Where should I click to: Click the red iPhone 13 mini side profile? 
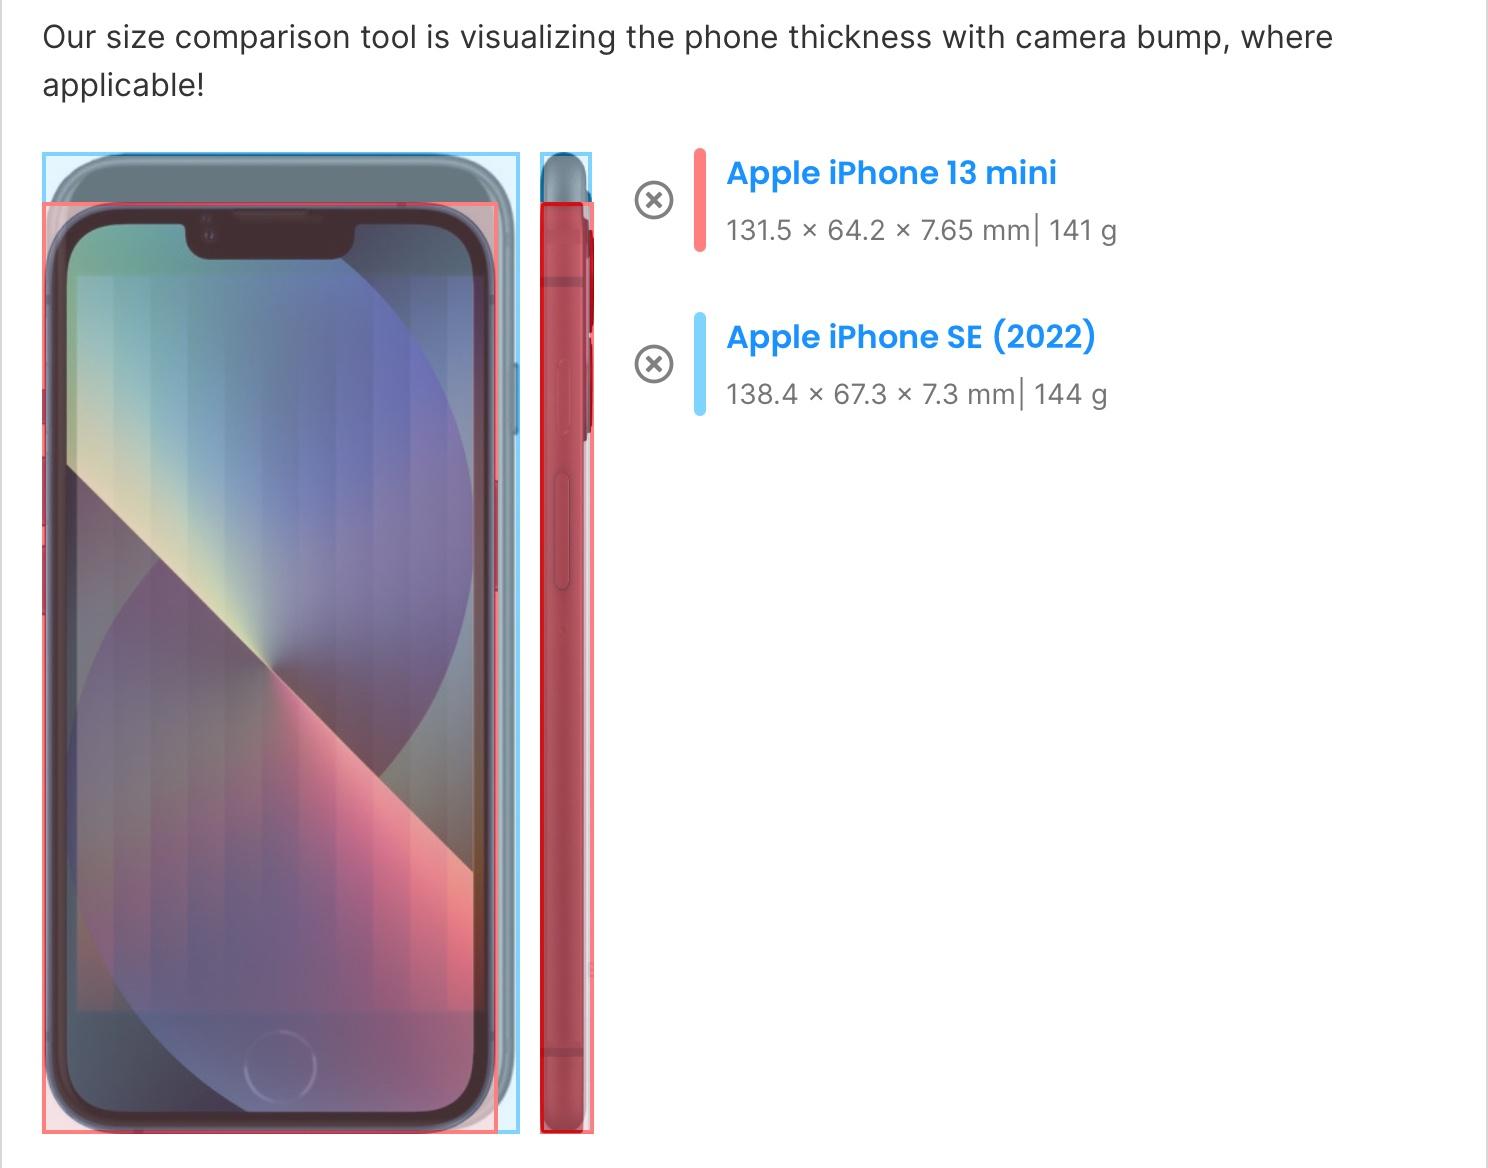566,668
